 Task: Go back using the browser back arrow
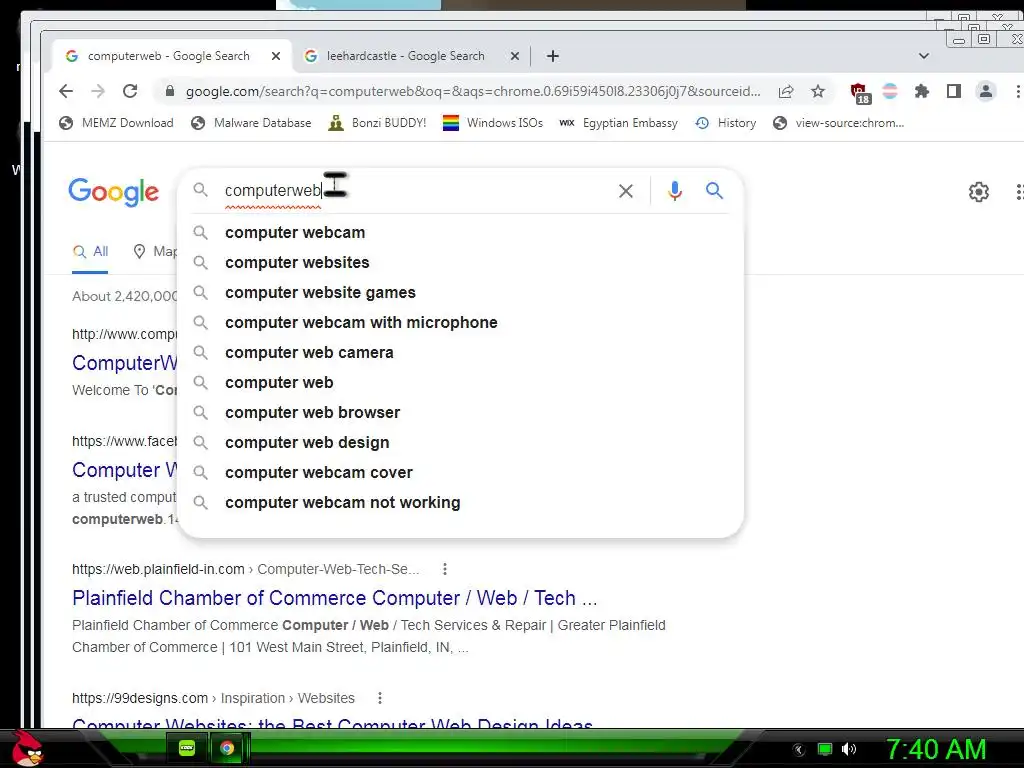(66, 91)
